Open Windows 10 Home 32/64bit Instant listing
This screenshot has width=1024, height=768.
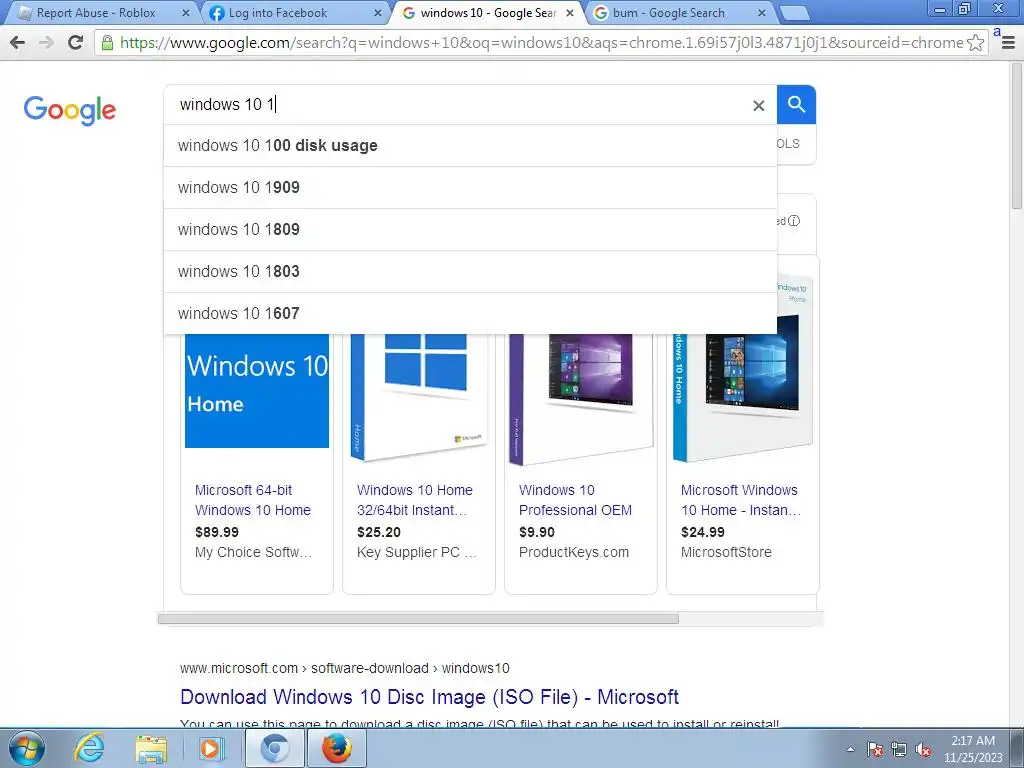coord(414,500)
